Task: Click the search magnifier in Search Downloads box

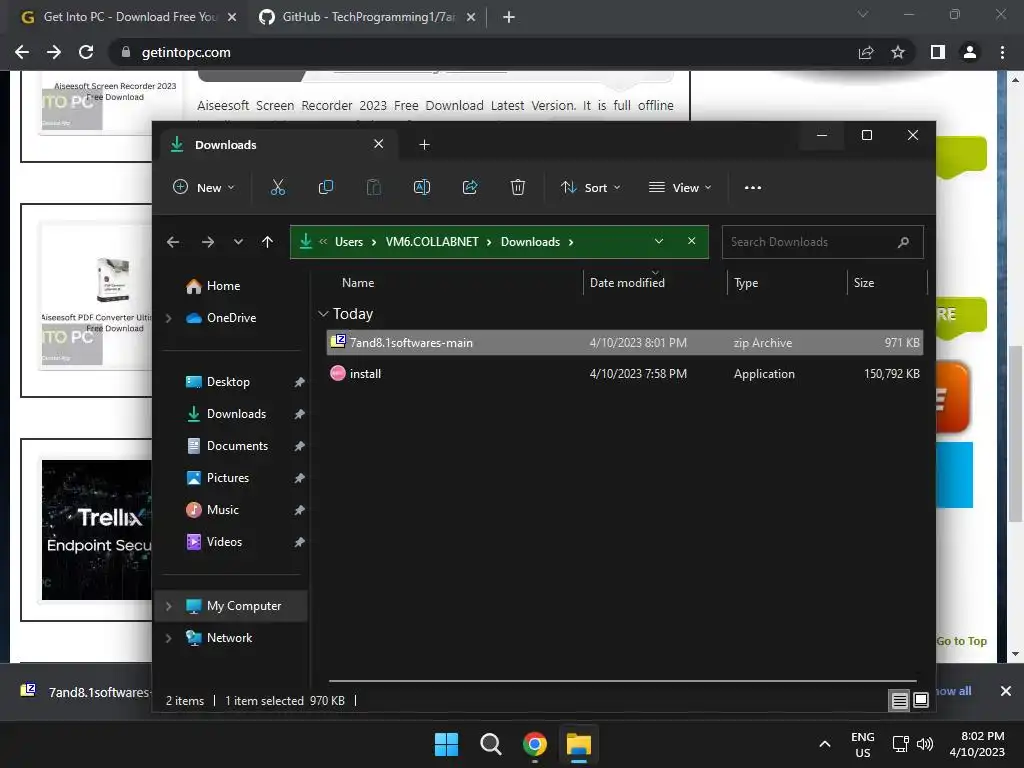Action: 903,242
